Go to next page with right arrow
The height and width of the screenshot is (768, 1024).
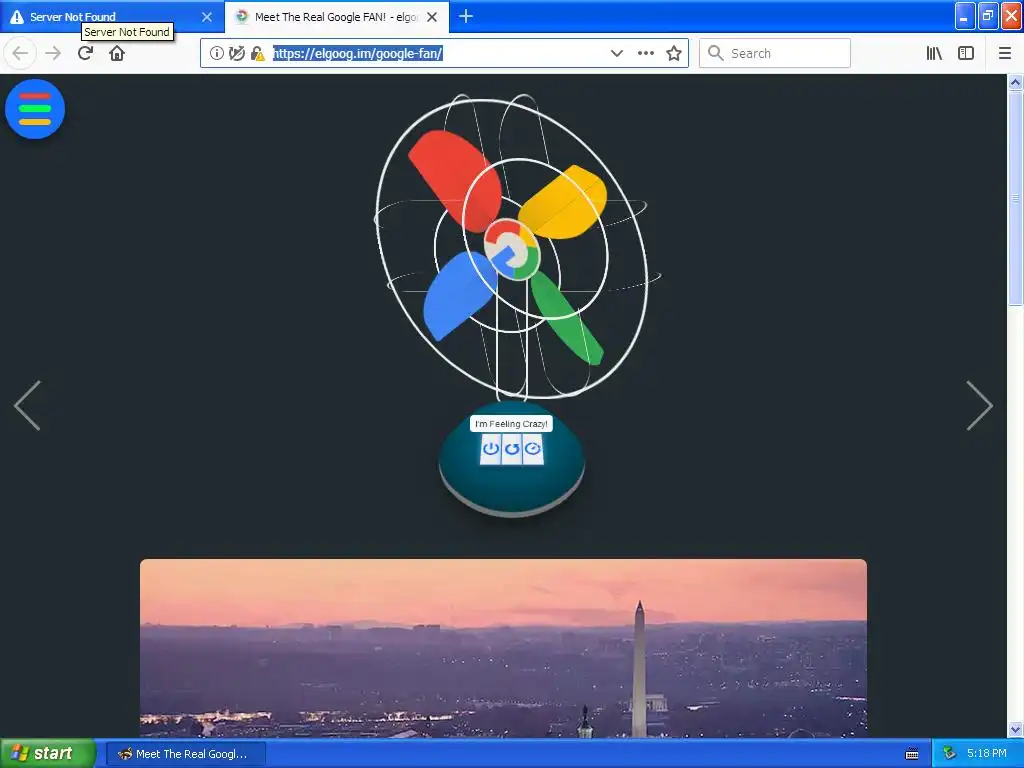pyautogui.click(x=980, y=406)
